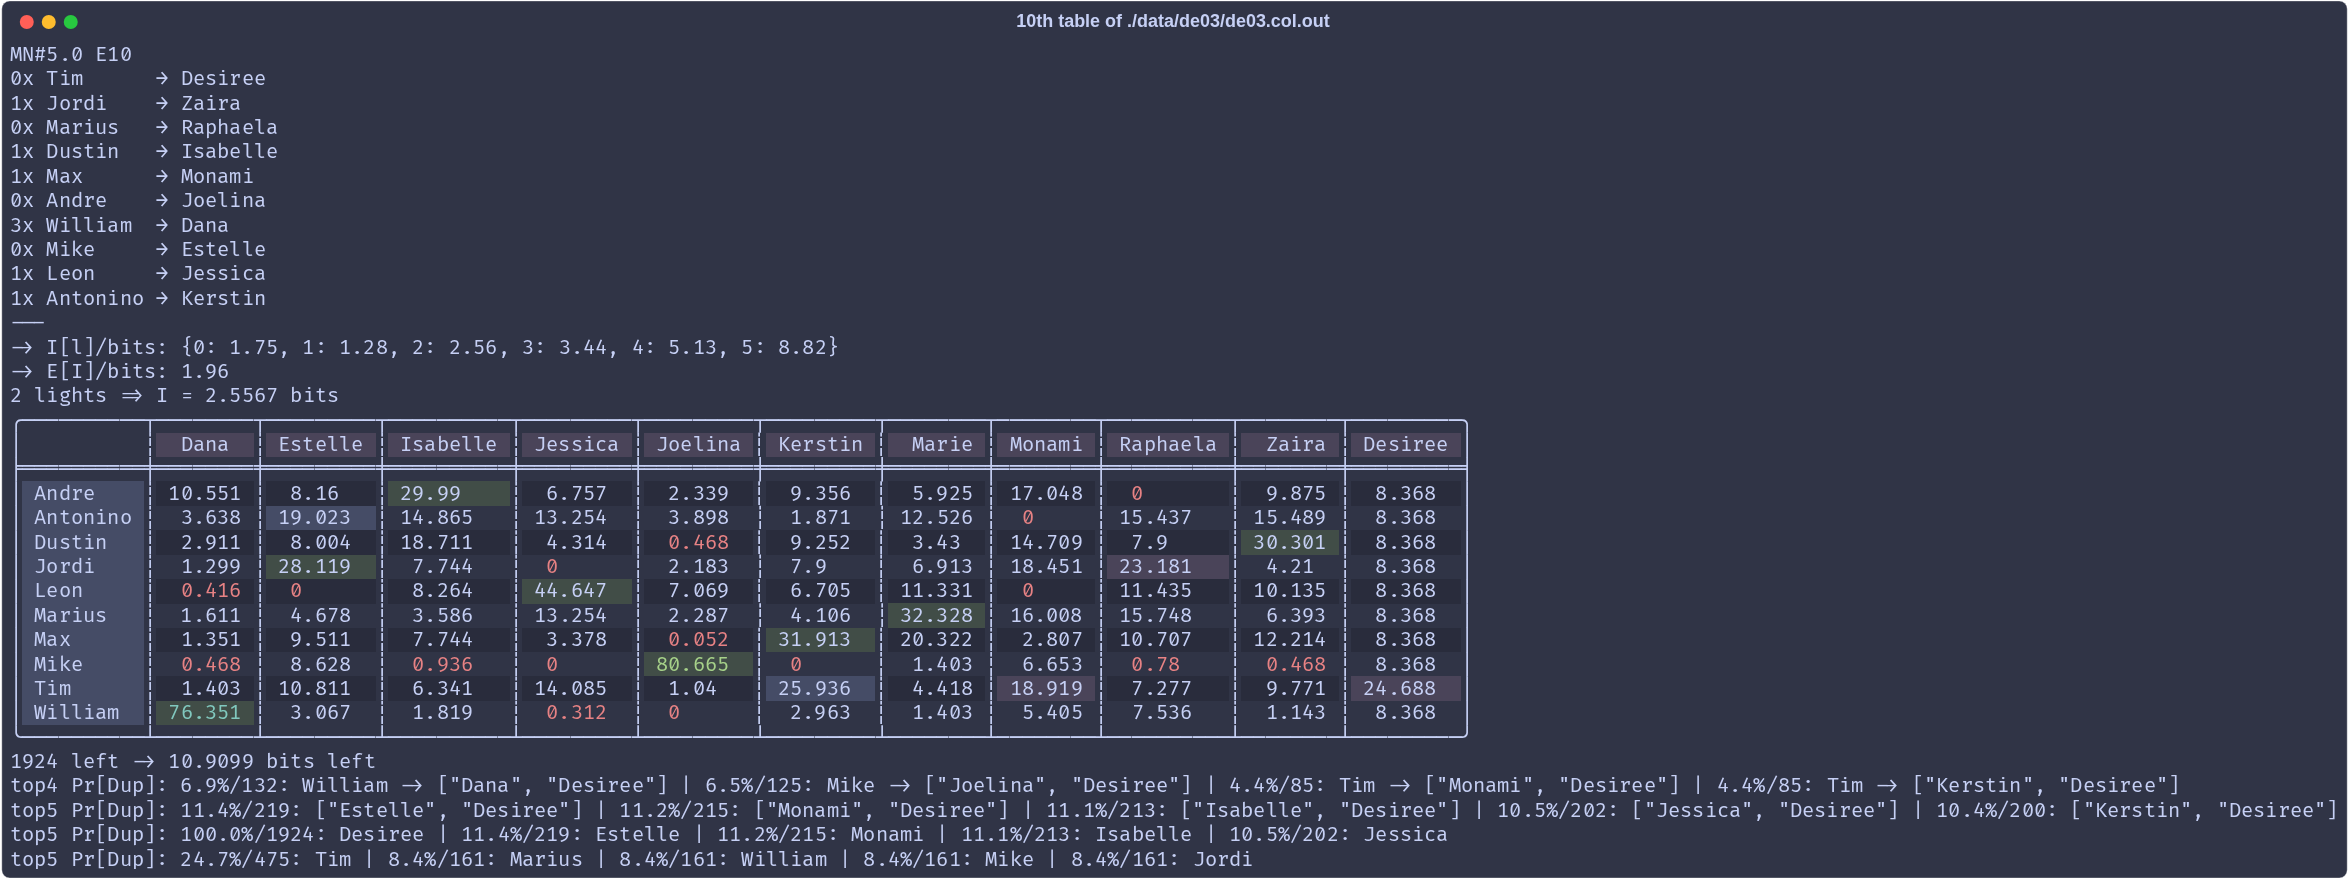Click the '1924 left → 10.9099 bits left' line

tap(193, 761)
